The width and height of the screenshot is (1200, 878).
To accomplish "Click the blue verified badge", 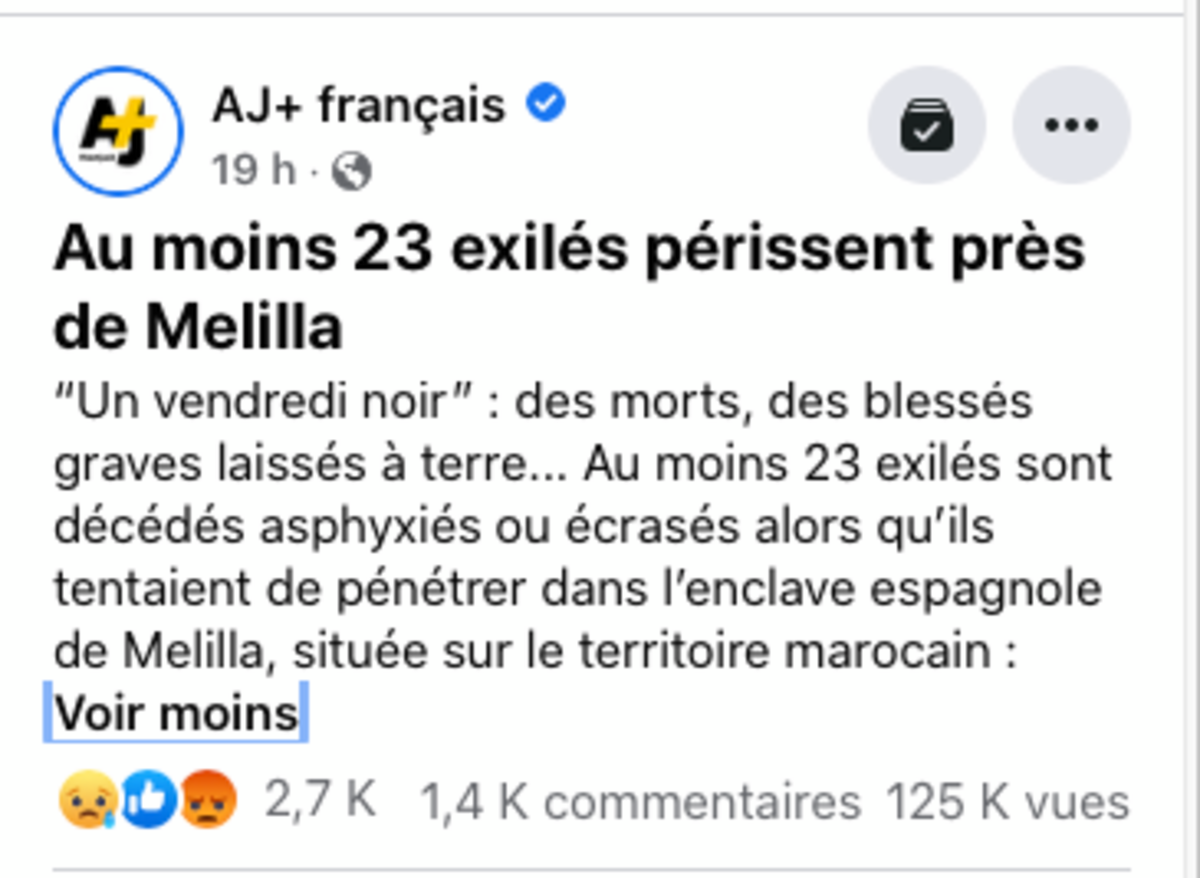I will tap(546, 103).
